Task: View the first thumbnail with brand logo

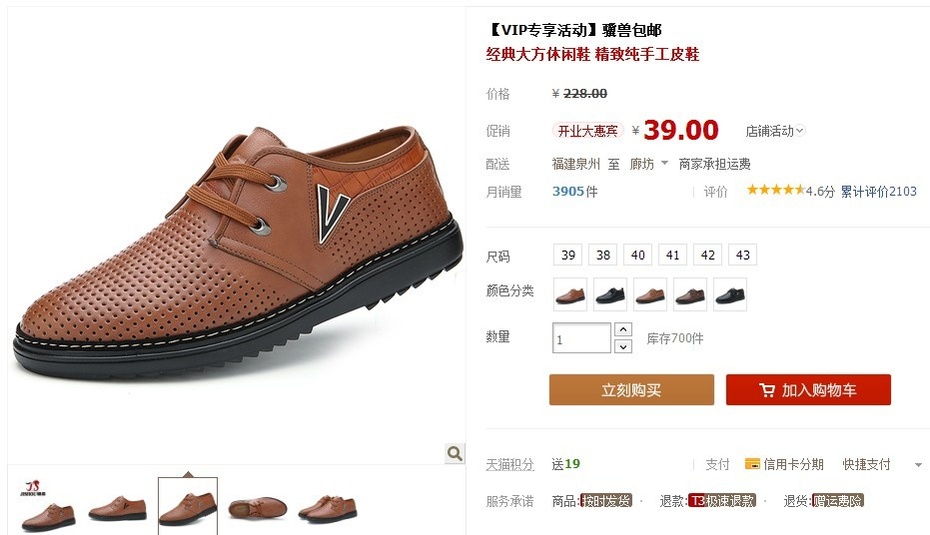Action: (x=48, y=506)
